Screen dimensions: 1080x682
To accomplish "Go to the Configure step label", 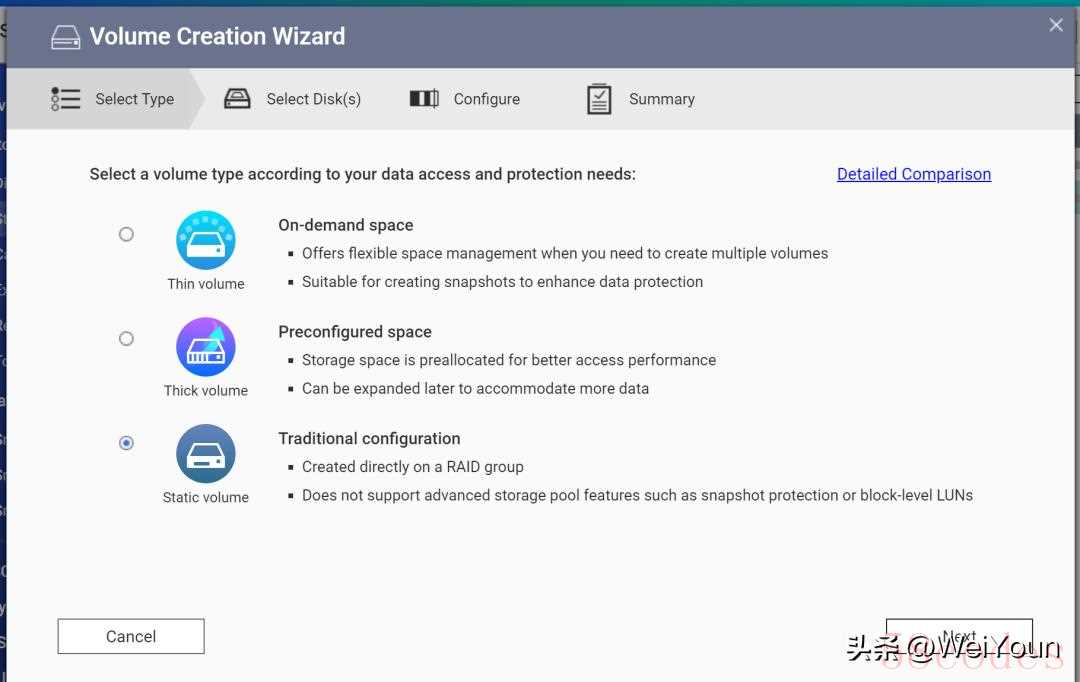I will [x=486, y=99].
